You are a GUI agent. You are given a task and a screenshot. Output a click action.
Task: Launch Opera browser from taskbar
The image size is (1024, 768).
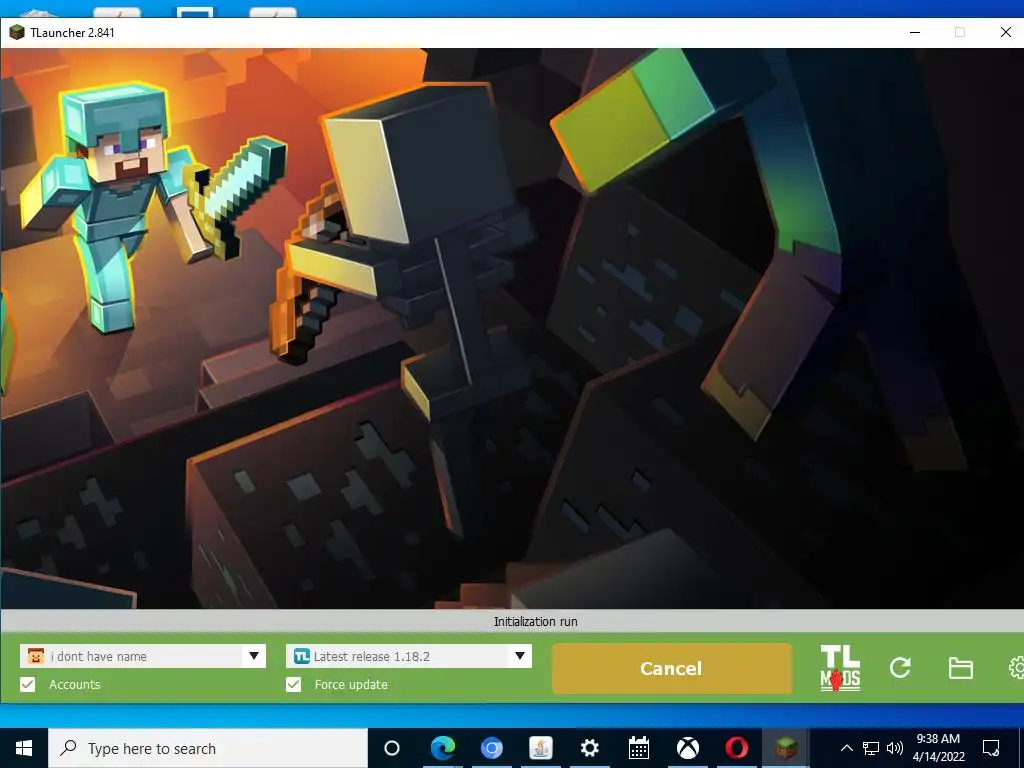[x=737, y=748]
